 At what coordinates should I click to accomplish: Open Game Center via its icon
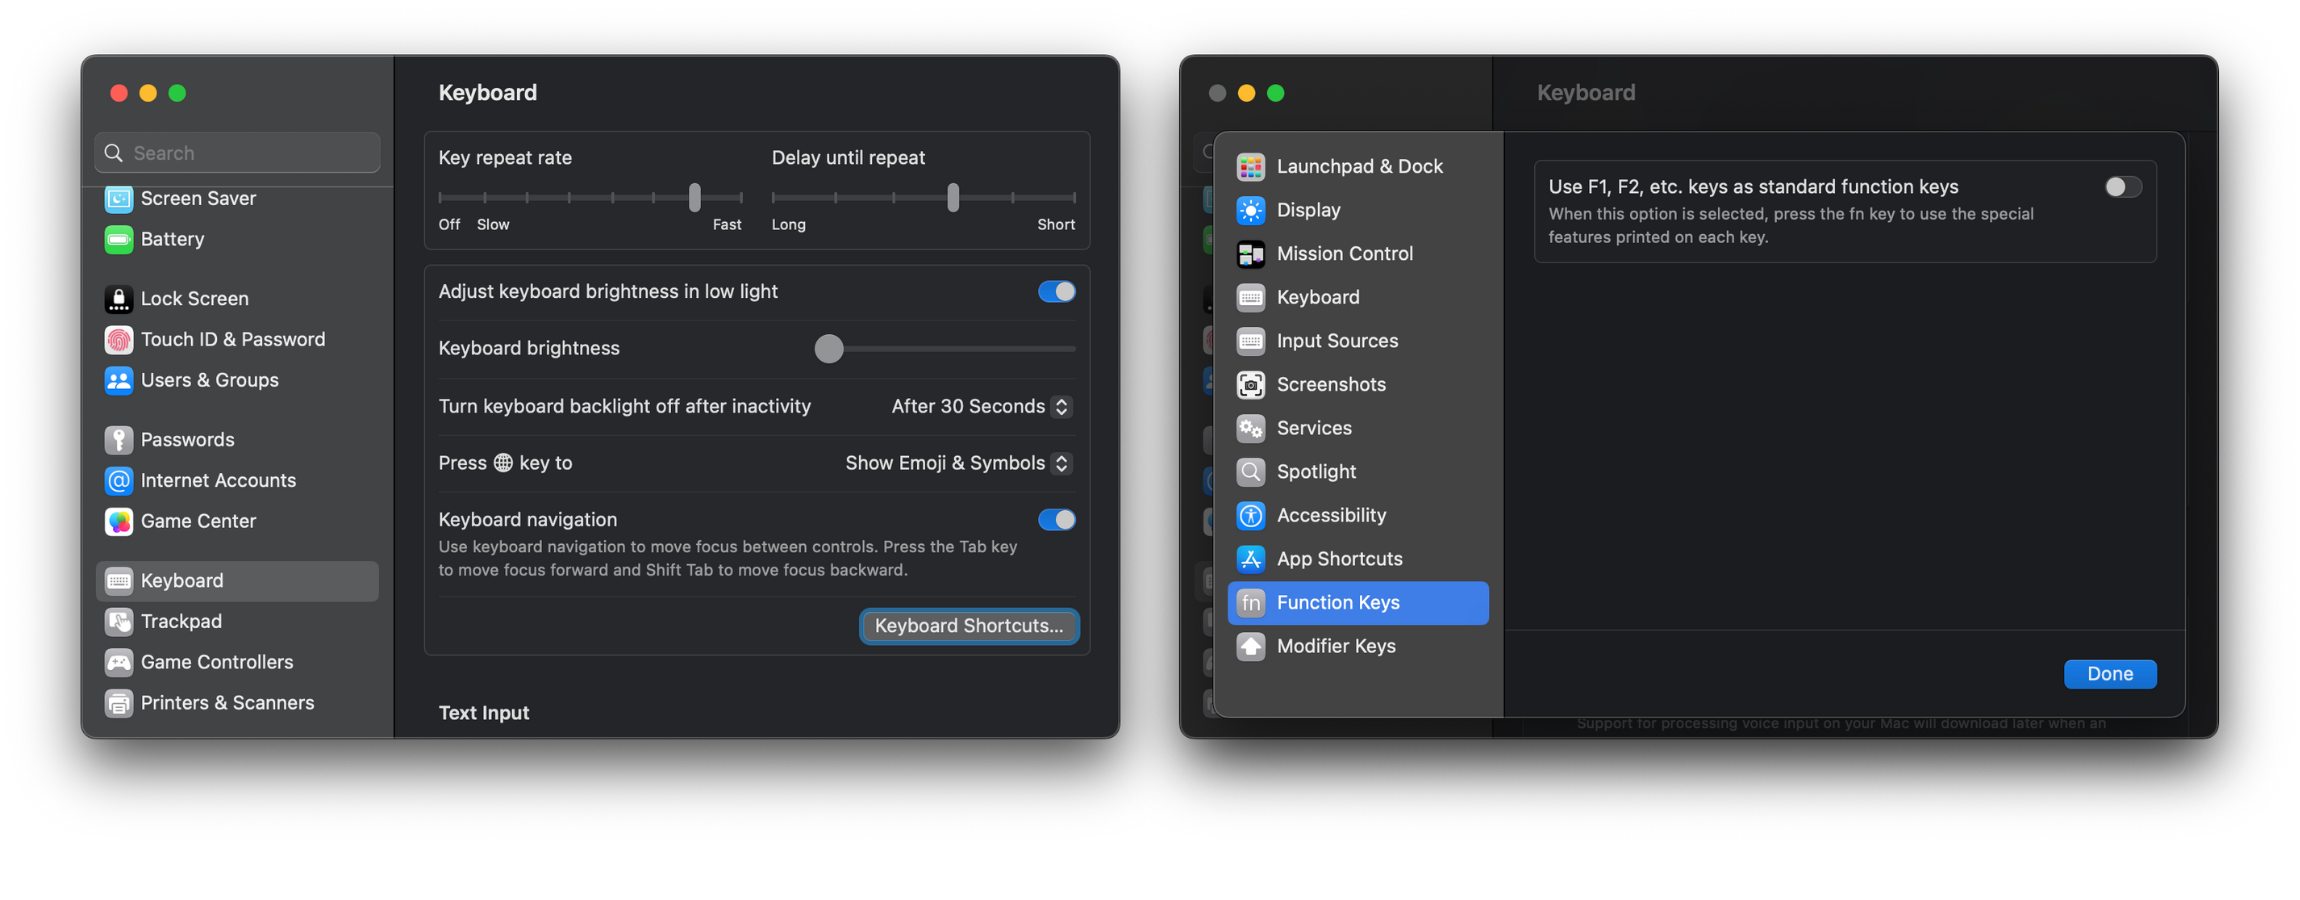point(119,522)
